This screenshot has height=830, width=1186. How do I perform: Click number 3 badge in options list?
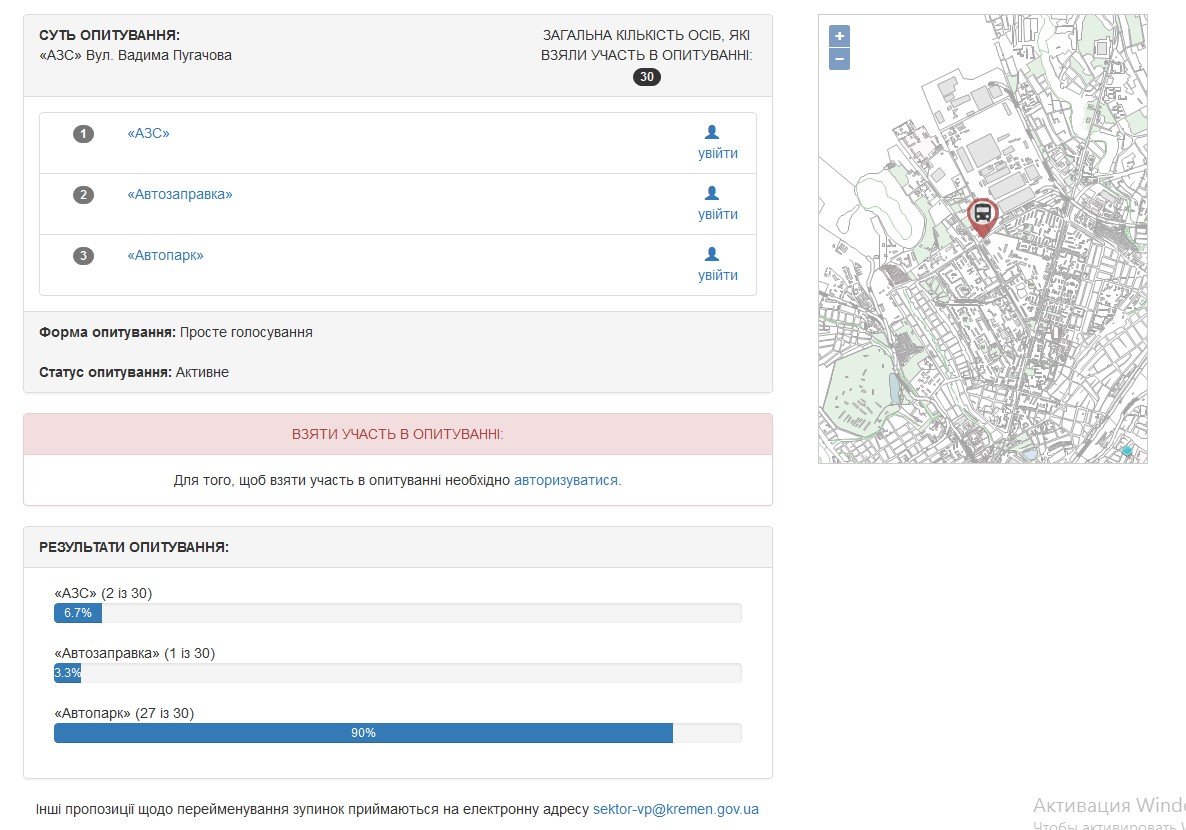(83, 256)
